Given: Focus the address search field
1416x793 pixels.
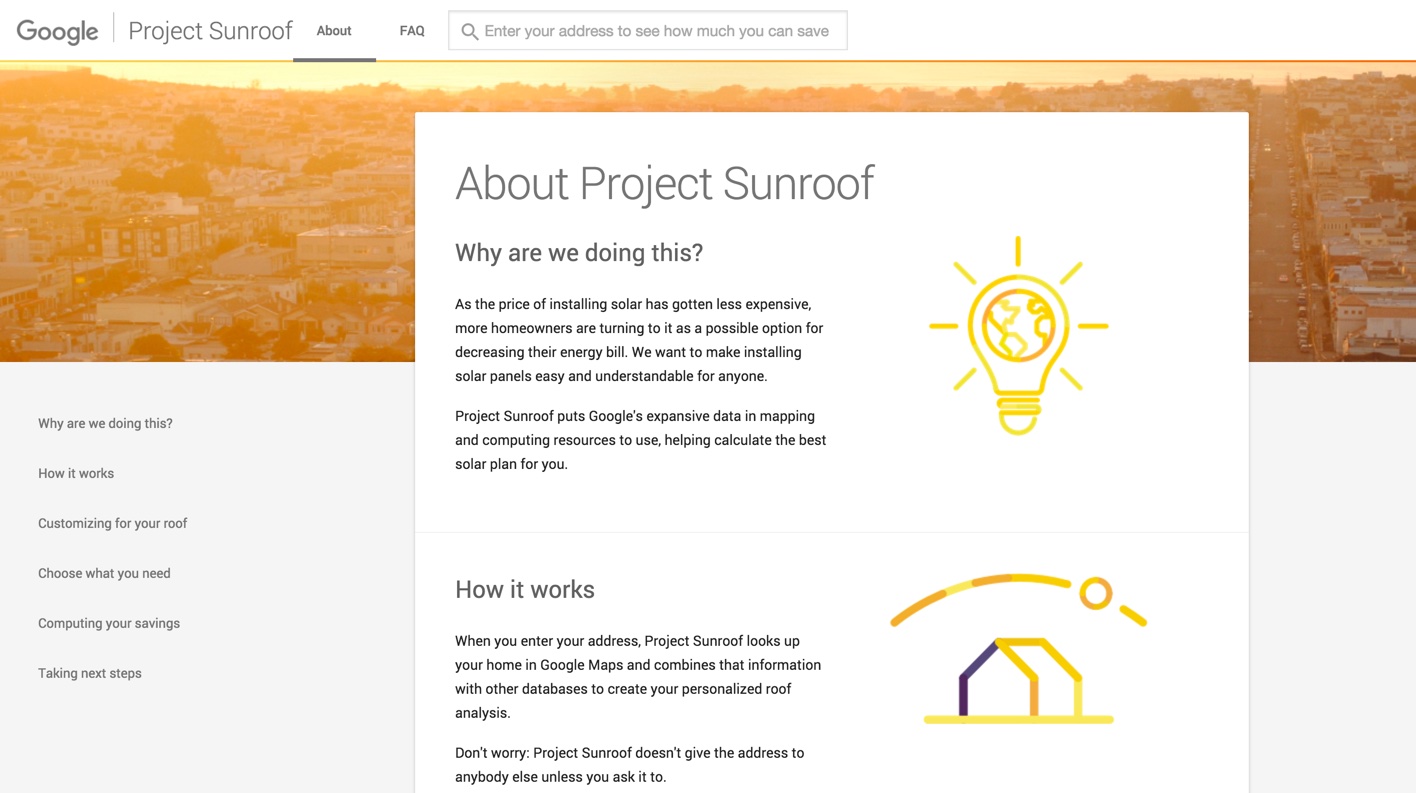Looking at the screenshot, I should pyautogui.click(x=656, y=31).
